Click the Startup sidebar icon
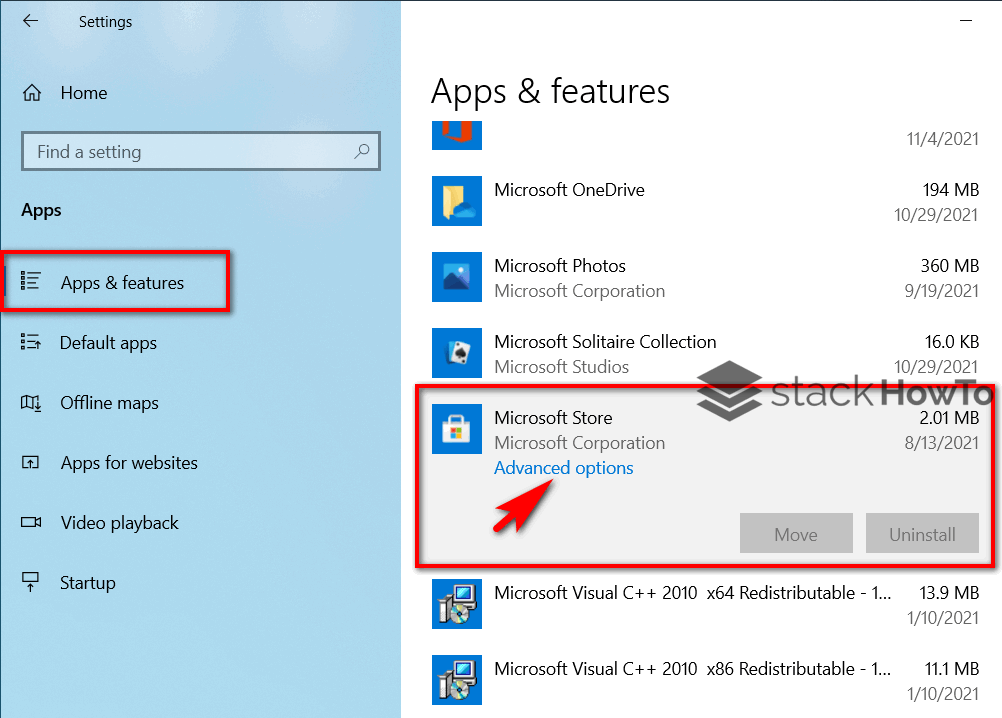This screenshot has width=1002, height=718. coord(31,582)
